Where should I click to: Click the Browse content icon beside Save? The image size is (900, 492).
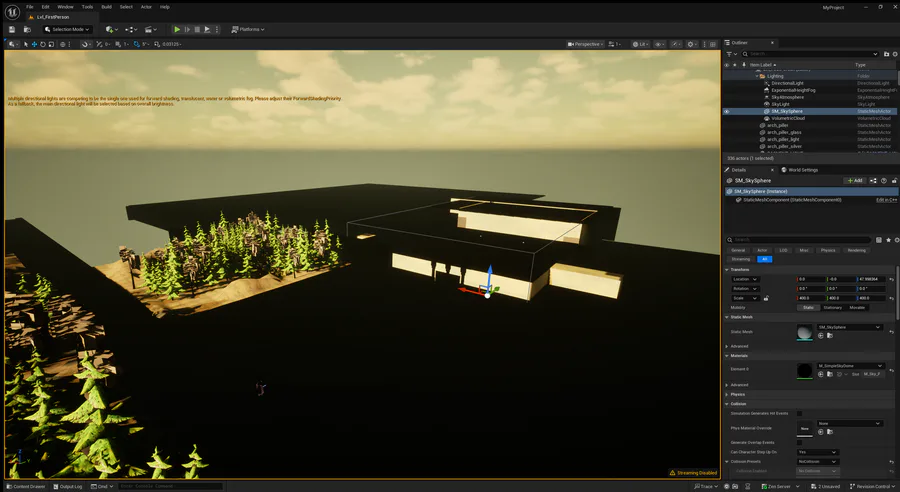27,29
